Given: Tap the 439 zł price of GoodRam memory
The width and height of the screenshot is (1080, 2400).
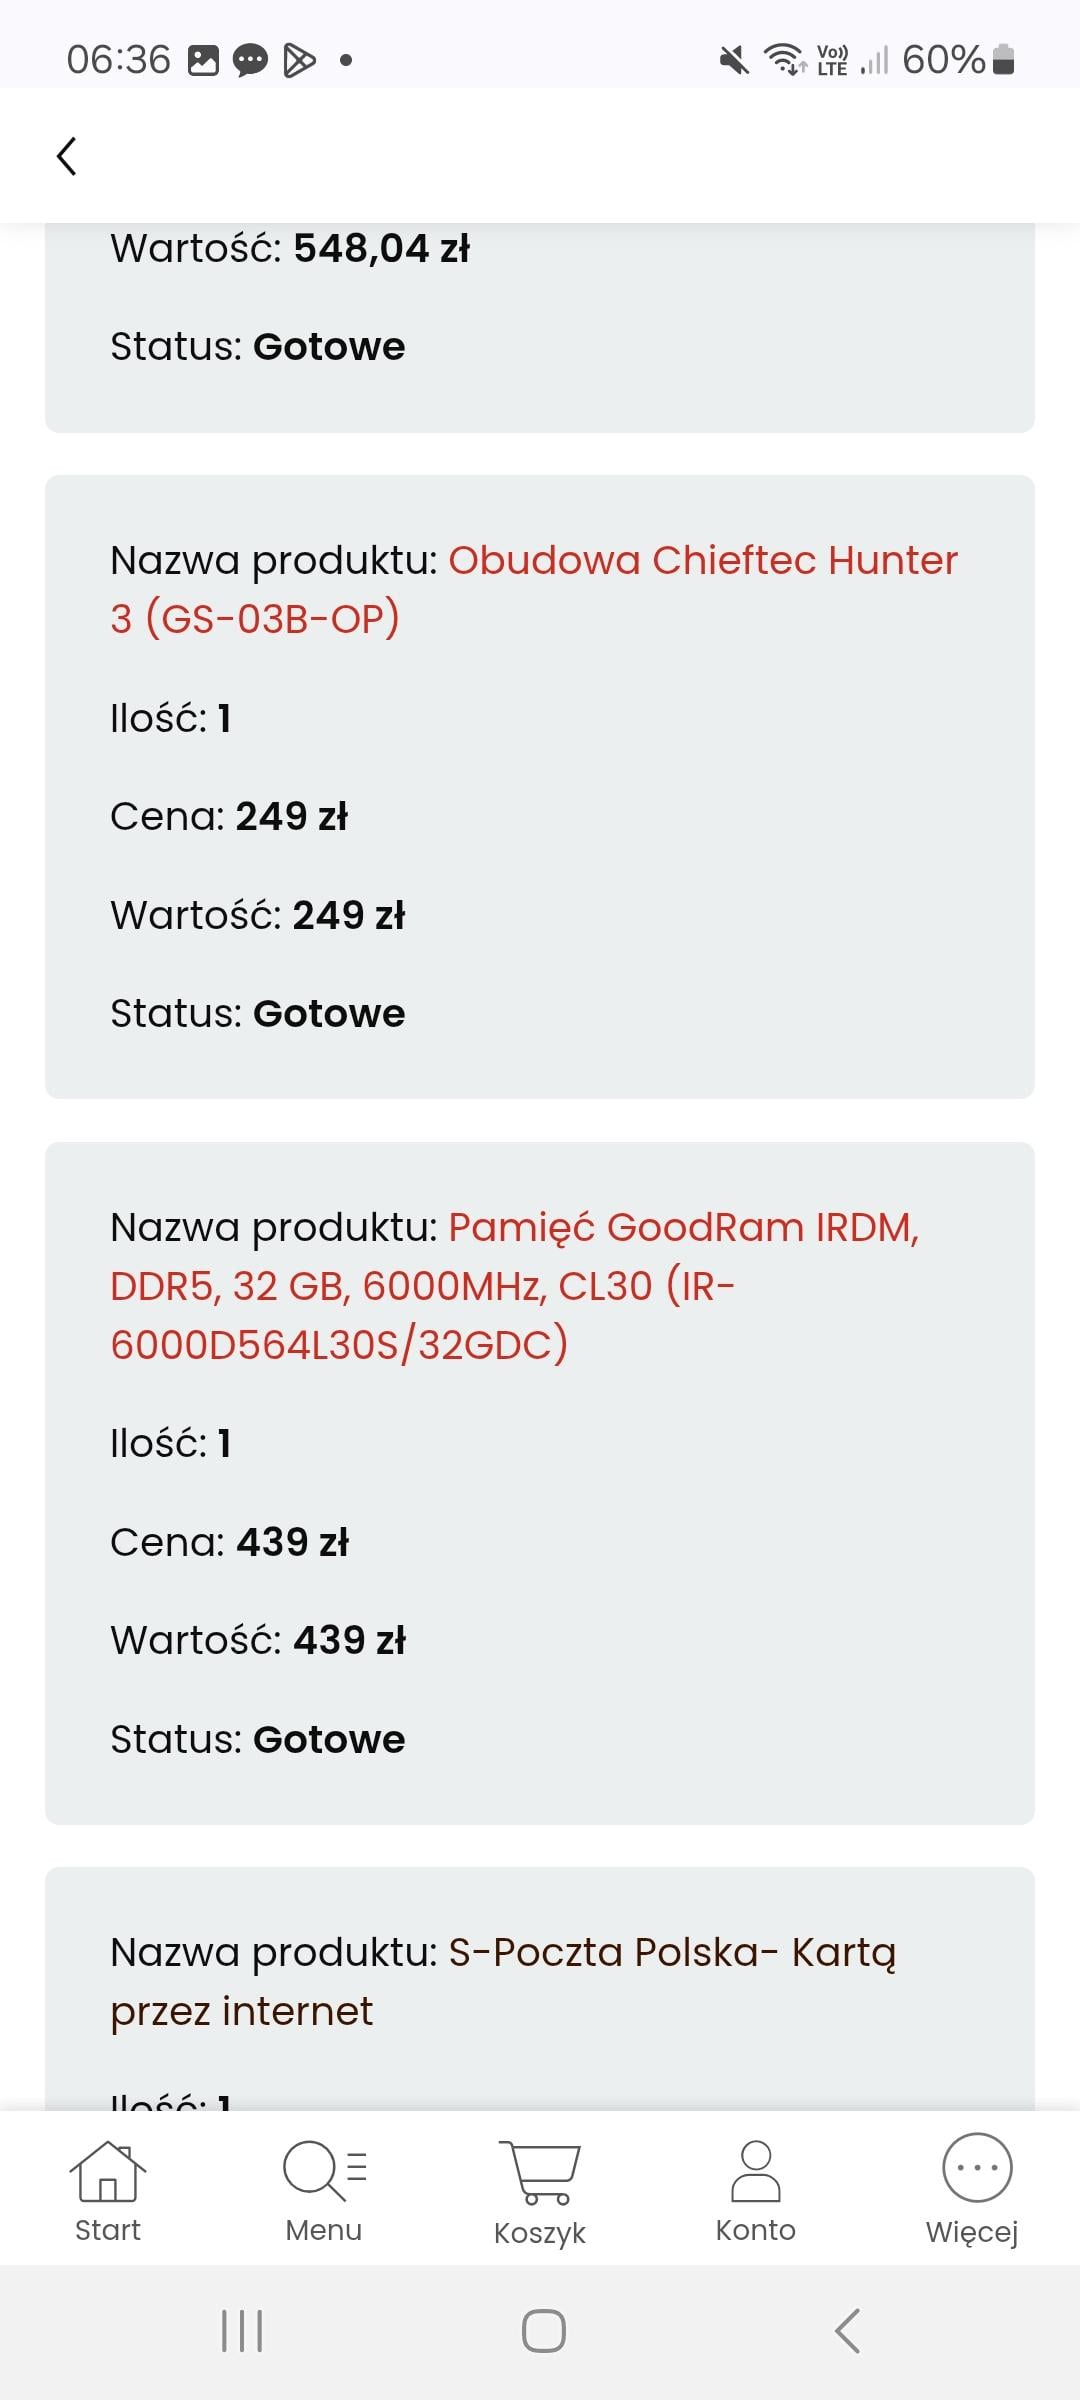Looking at the screenshot, I should (292, 1542).
